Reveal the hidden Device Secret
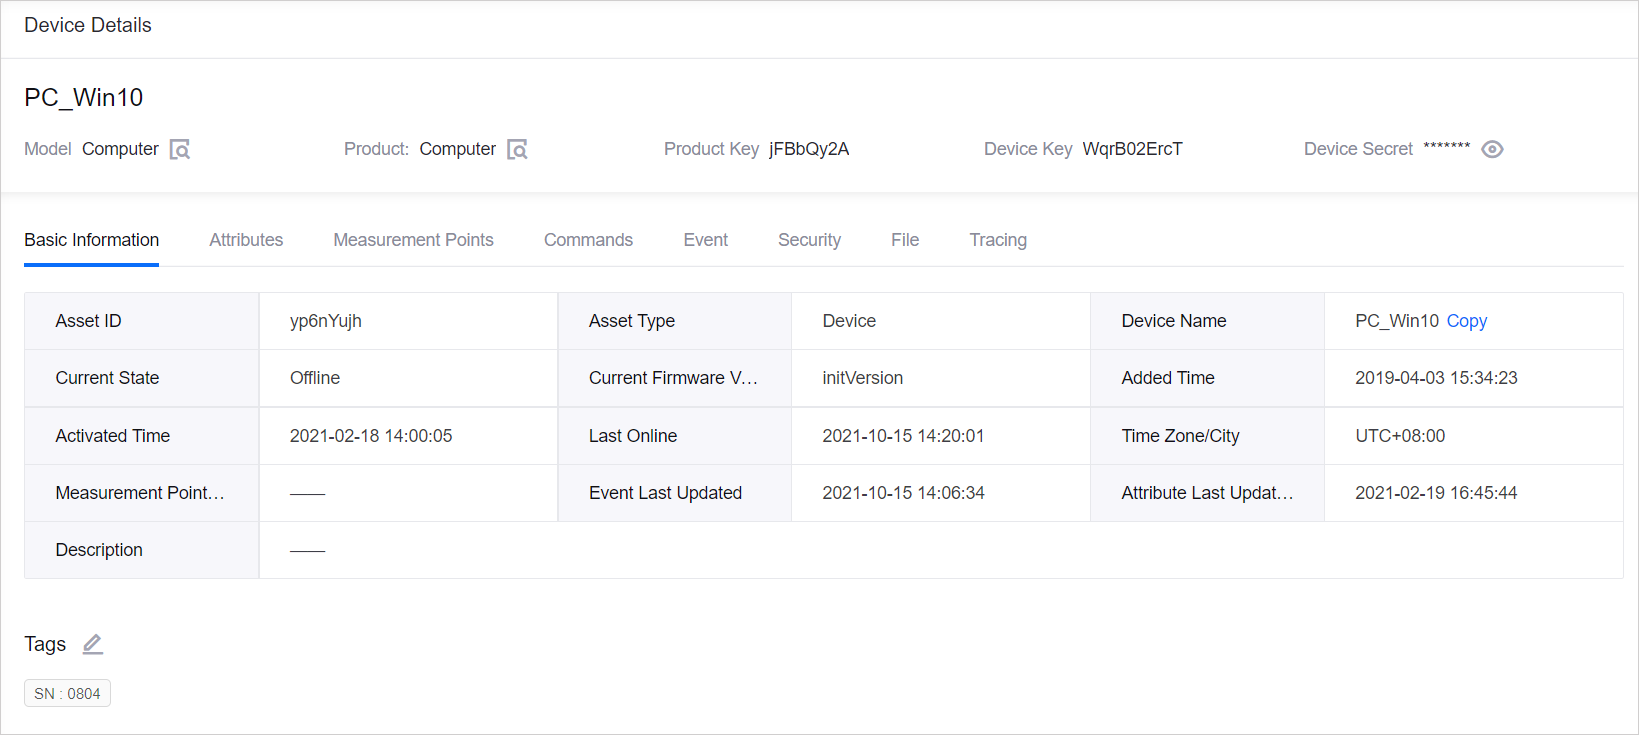Image resolution: width=1639 pixels, height=735 pixels. click(x=1492, y=149)
